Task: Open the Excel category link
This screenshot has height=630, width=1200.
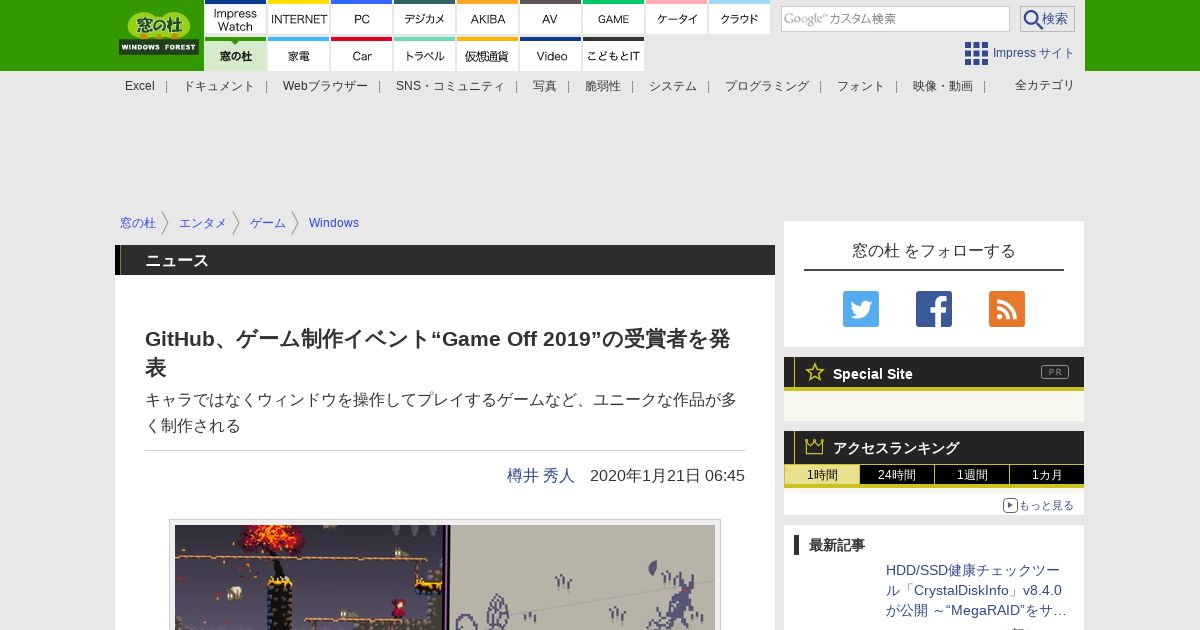Action: tap(140, 86)
